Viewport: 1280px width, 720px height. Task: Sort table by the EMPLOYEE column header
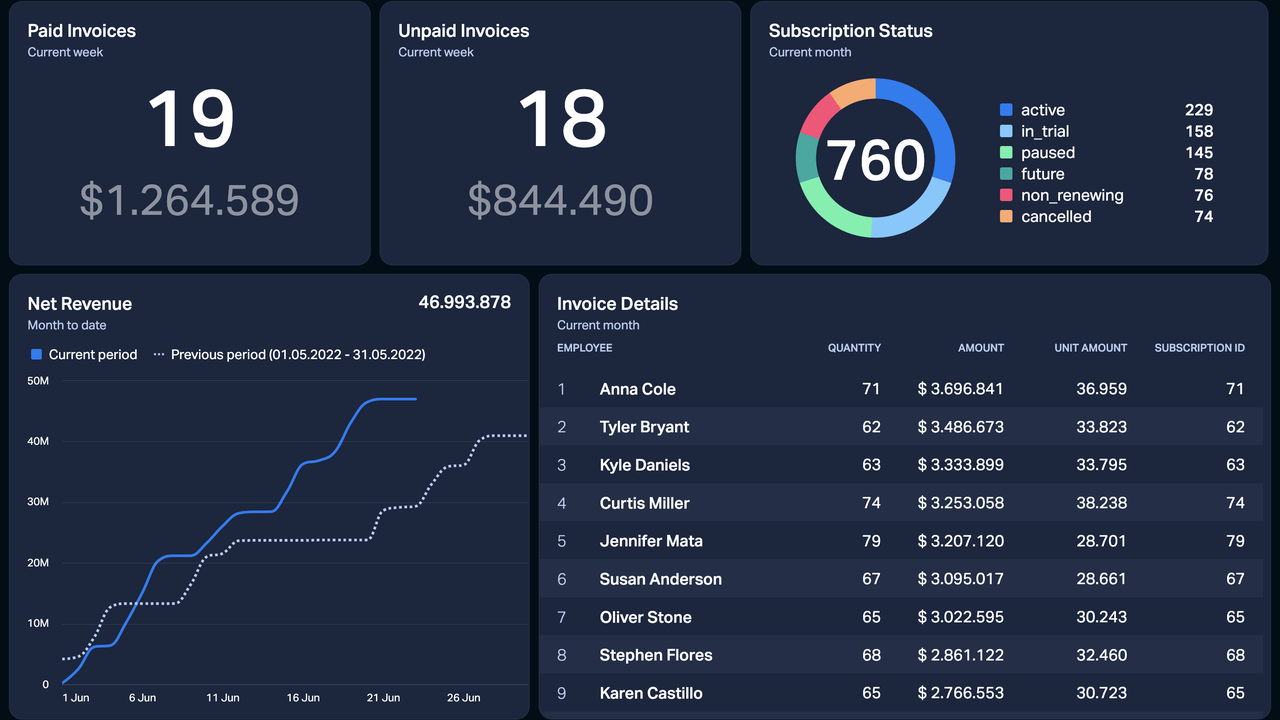[x=584, y=348]
